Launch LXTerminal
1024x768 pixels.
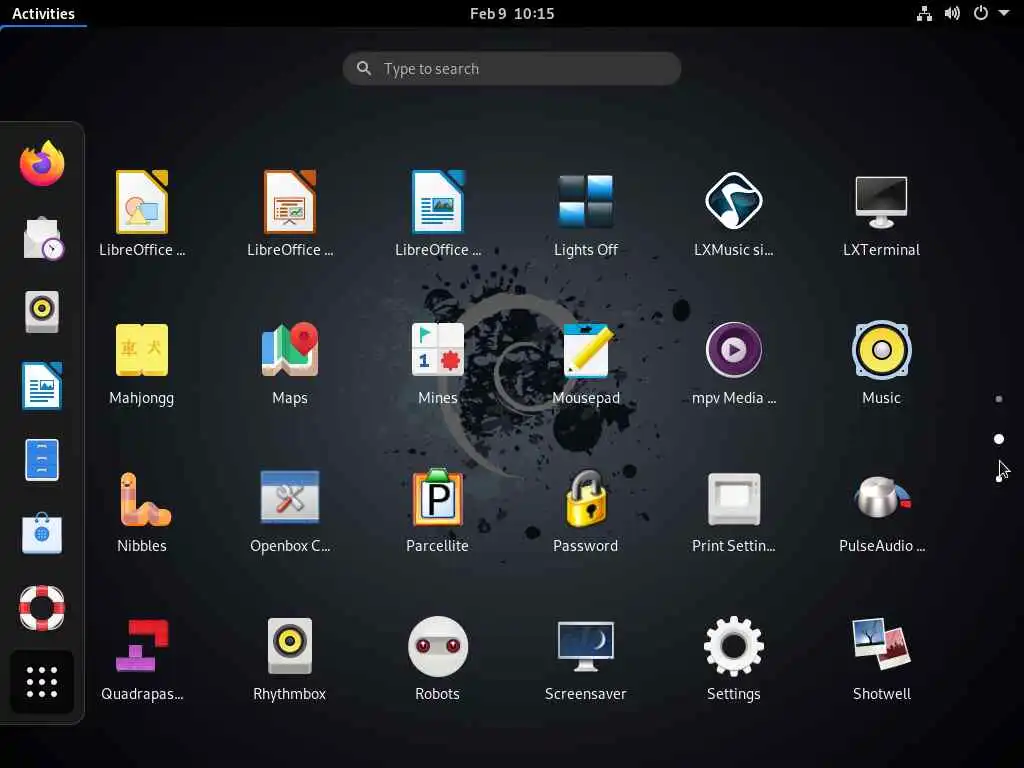881,201
